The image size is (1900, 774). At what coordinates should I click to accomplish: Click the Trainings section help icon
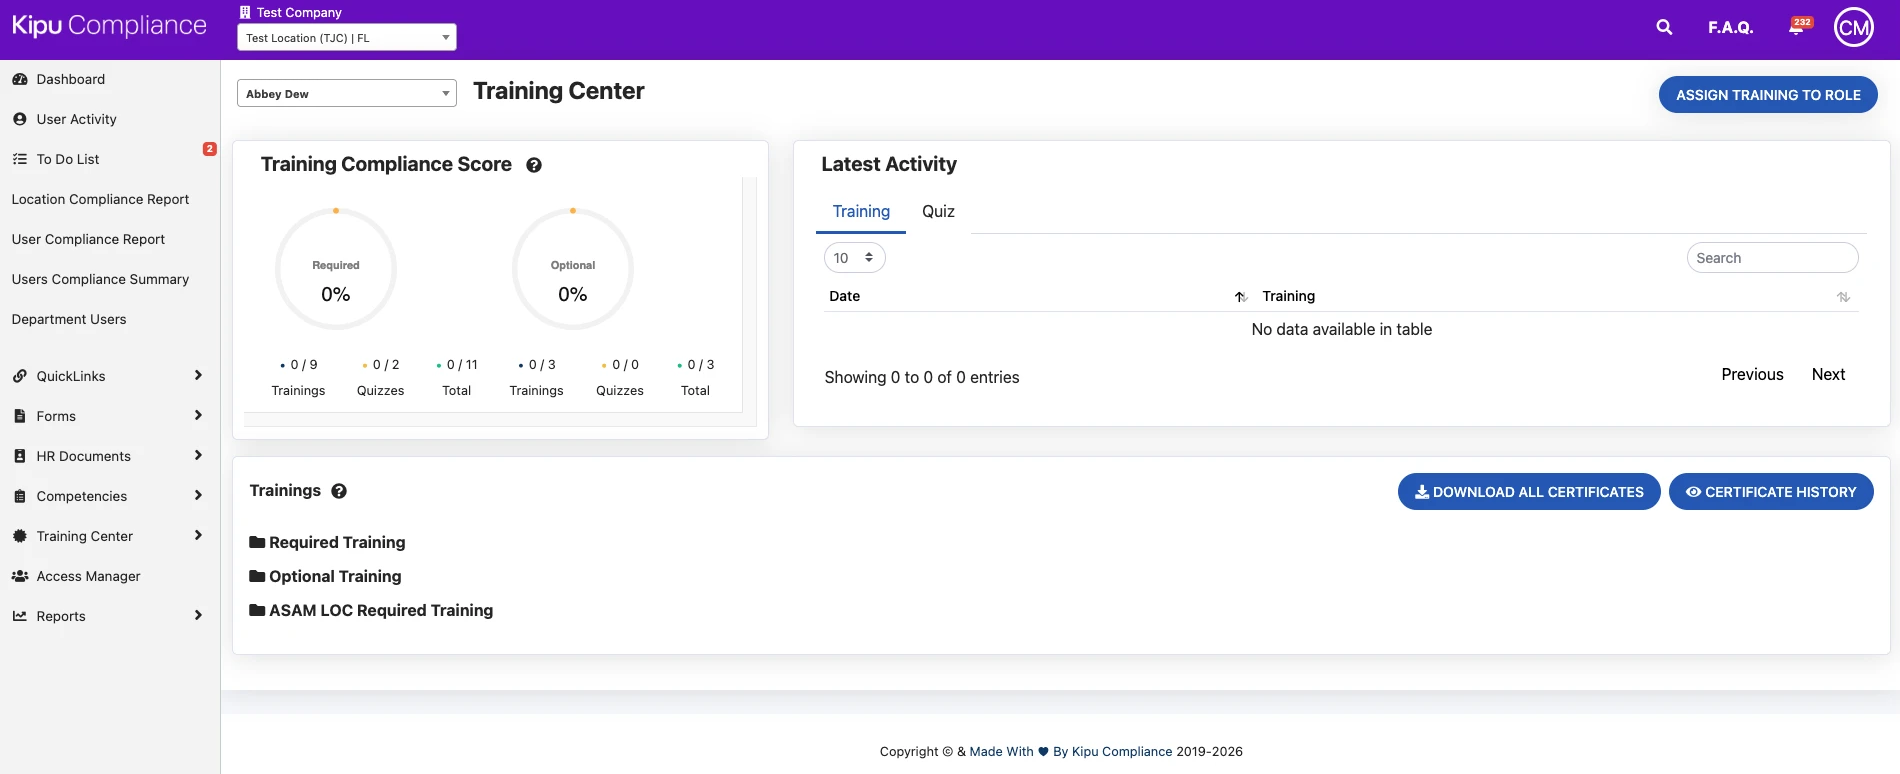(x=339, y=491)
